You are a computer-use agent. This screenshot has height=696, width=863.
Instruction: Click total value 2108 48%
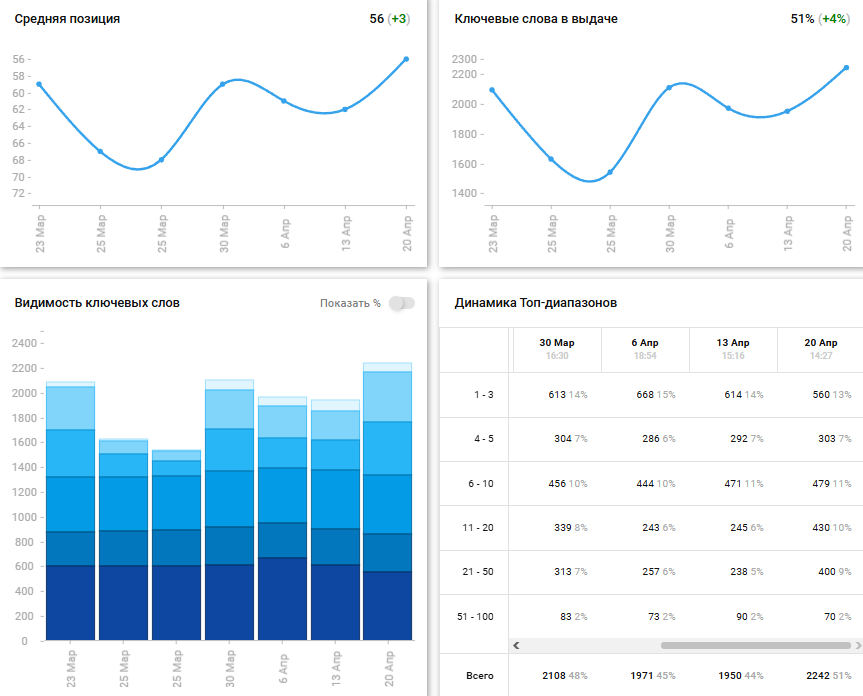click(x=565, y=676)
